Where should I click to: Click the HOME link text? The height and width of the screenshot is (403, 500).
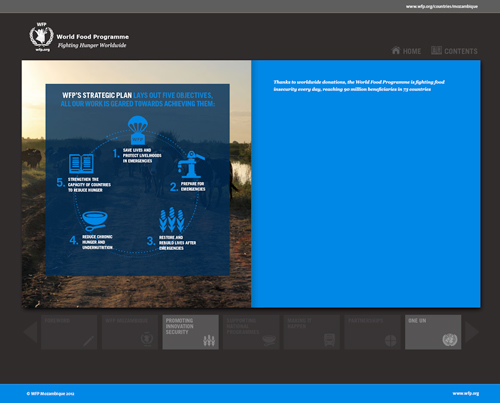pyautogui.click(x=412, y=51)
